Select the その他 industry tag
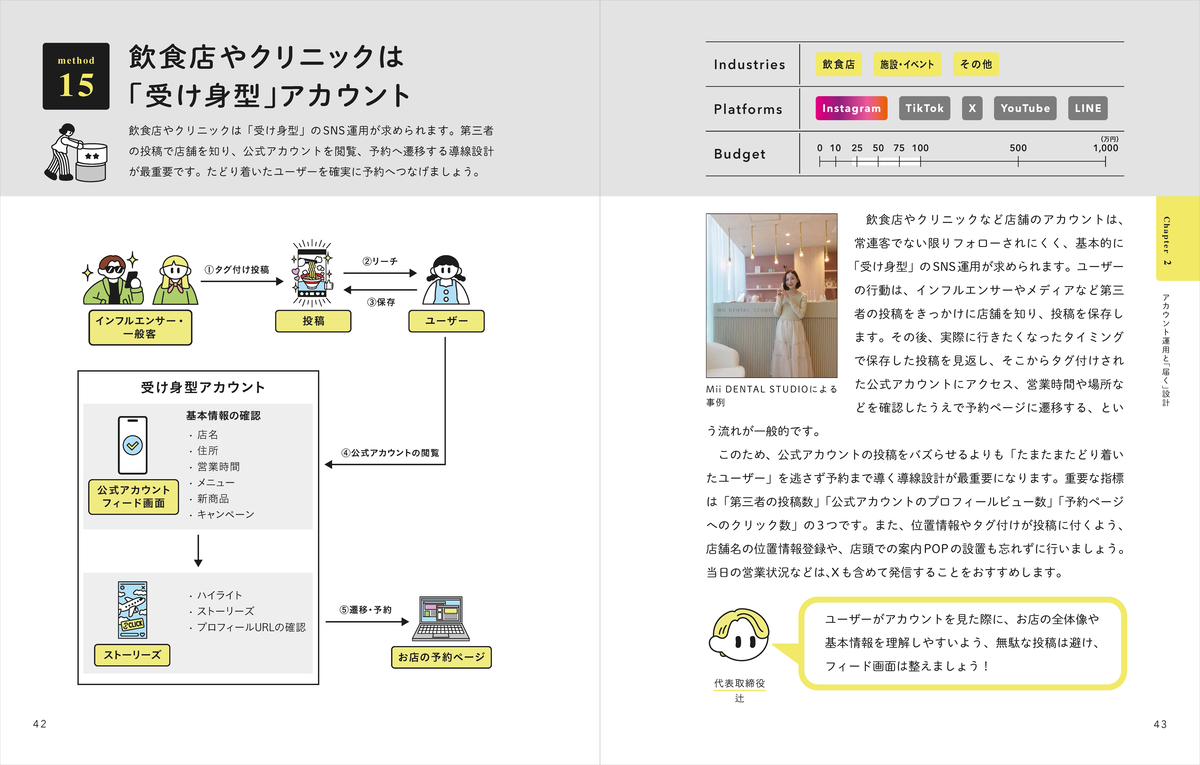 point(975,63)
